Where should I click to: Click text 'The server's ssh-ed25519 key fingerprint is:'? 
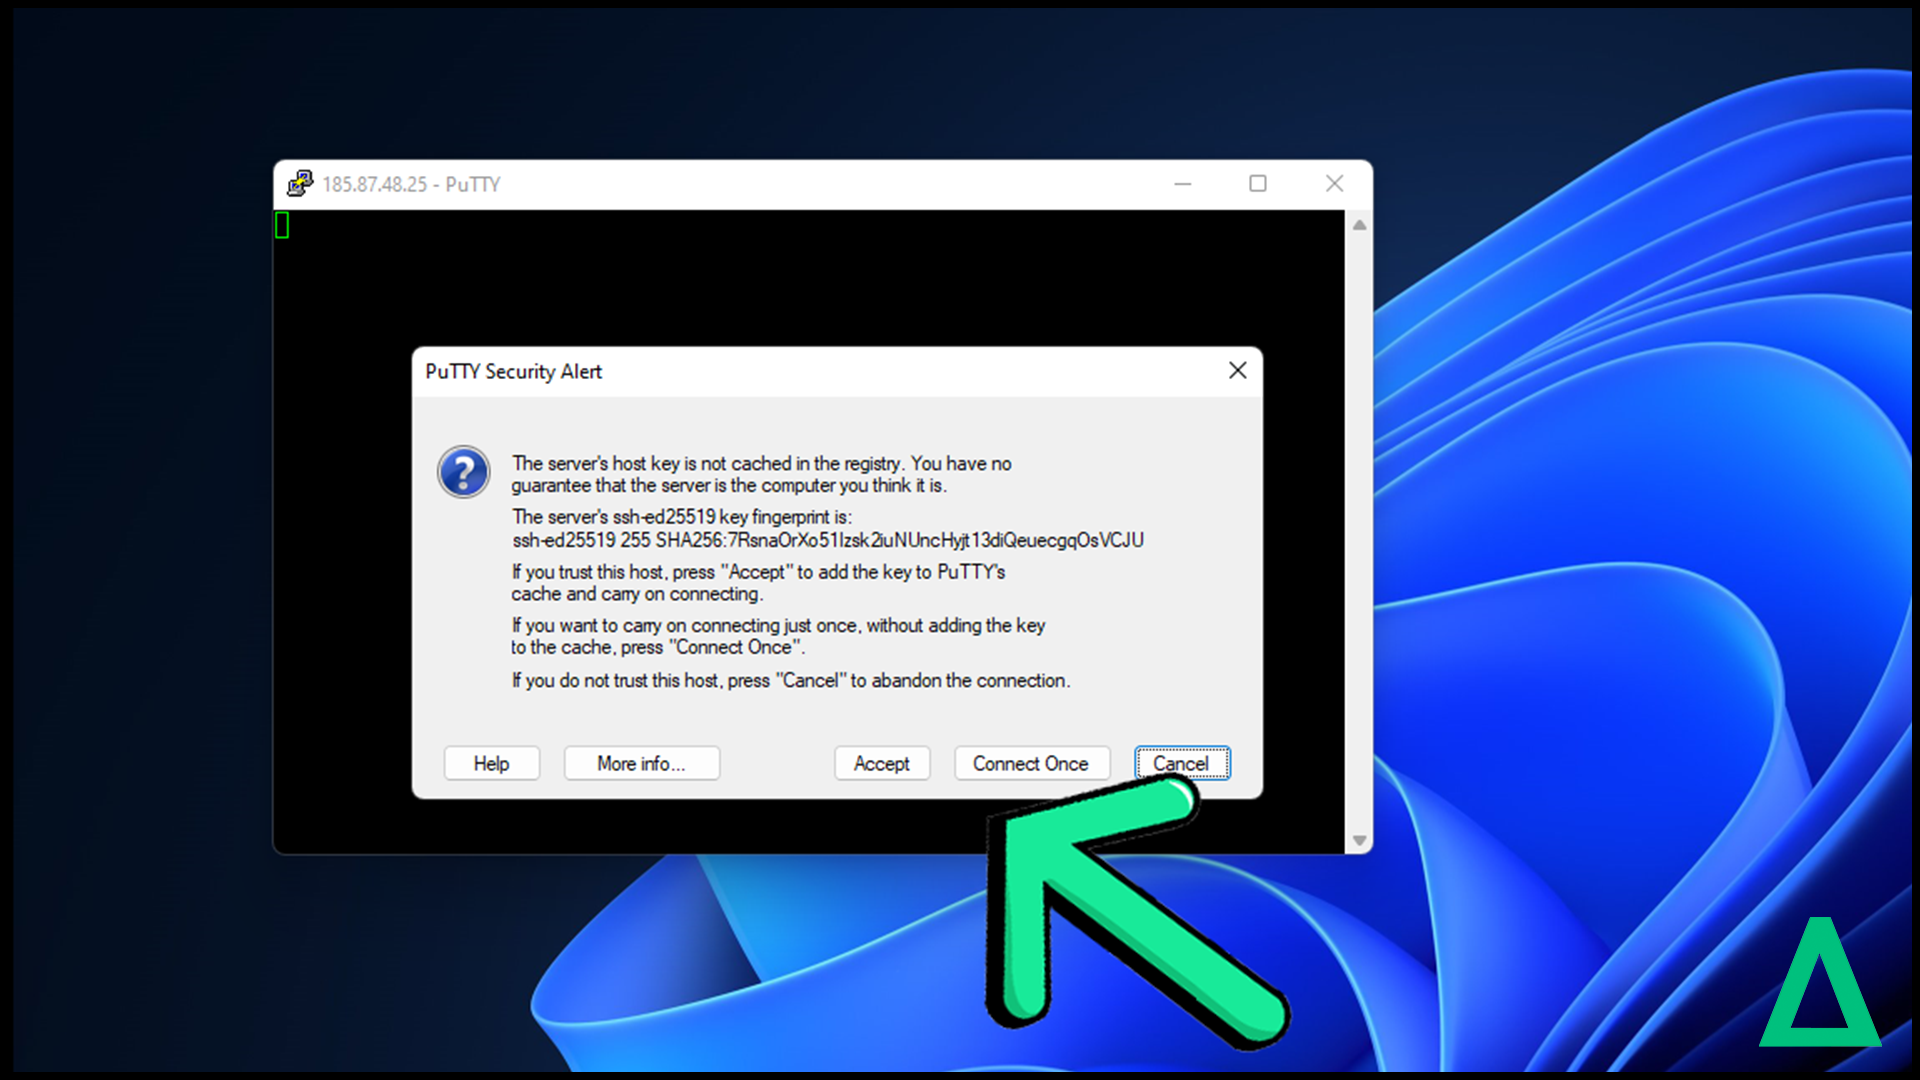[682, 517]
